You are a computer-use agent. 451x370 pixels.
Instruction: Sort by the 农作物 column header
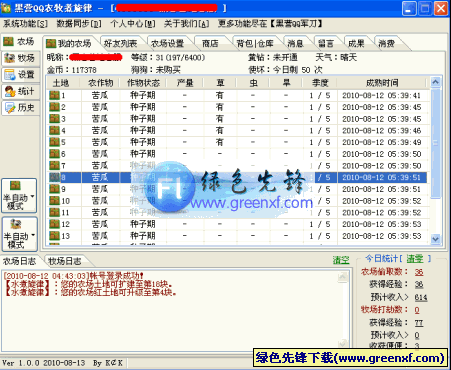click(x=101, y=83)
